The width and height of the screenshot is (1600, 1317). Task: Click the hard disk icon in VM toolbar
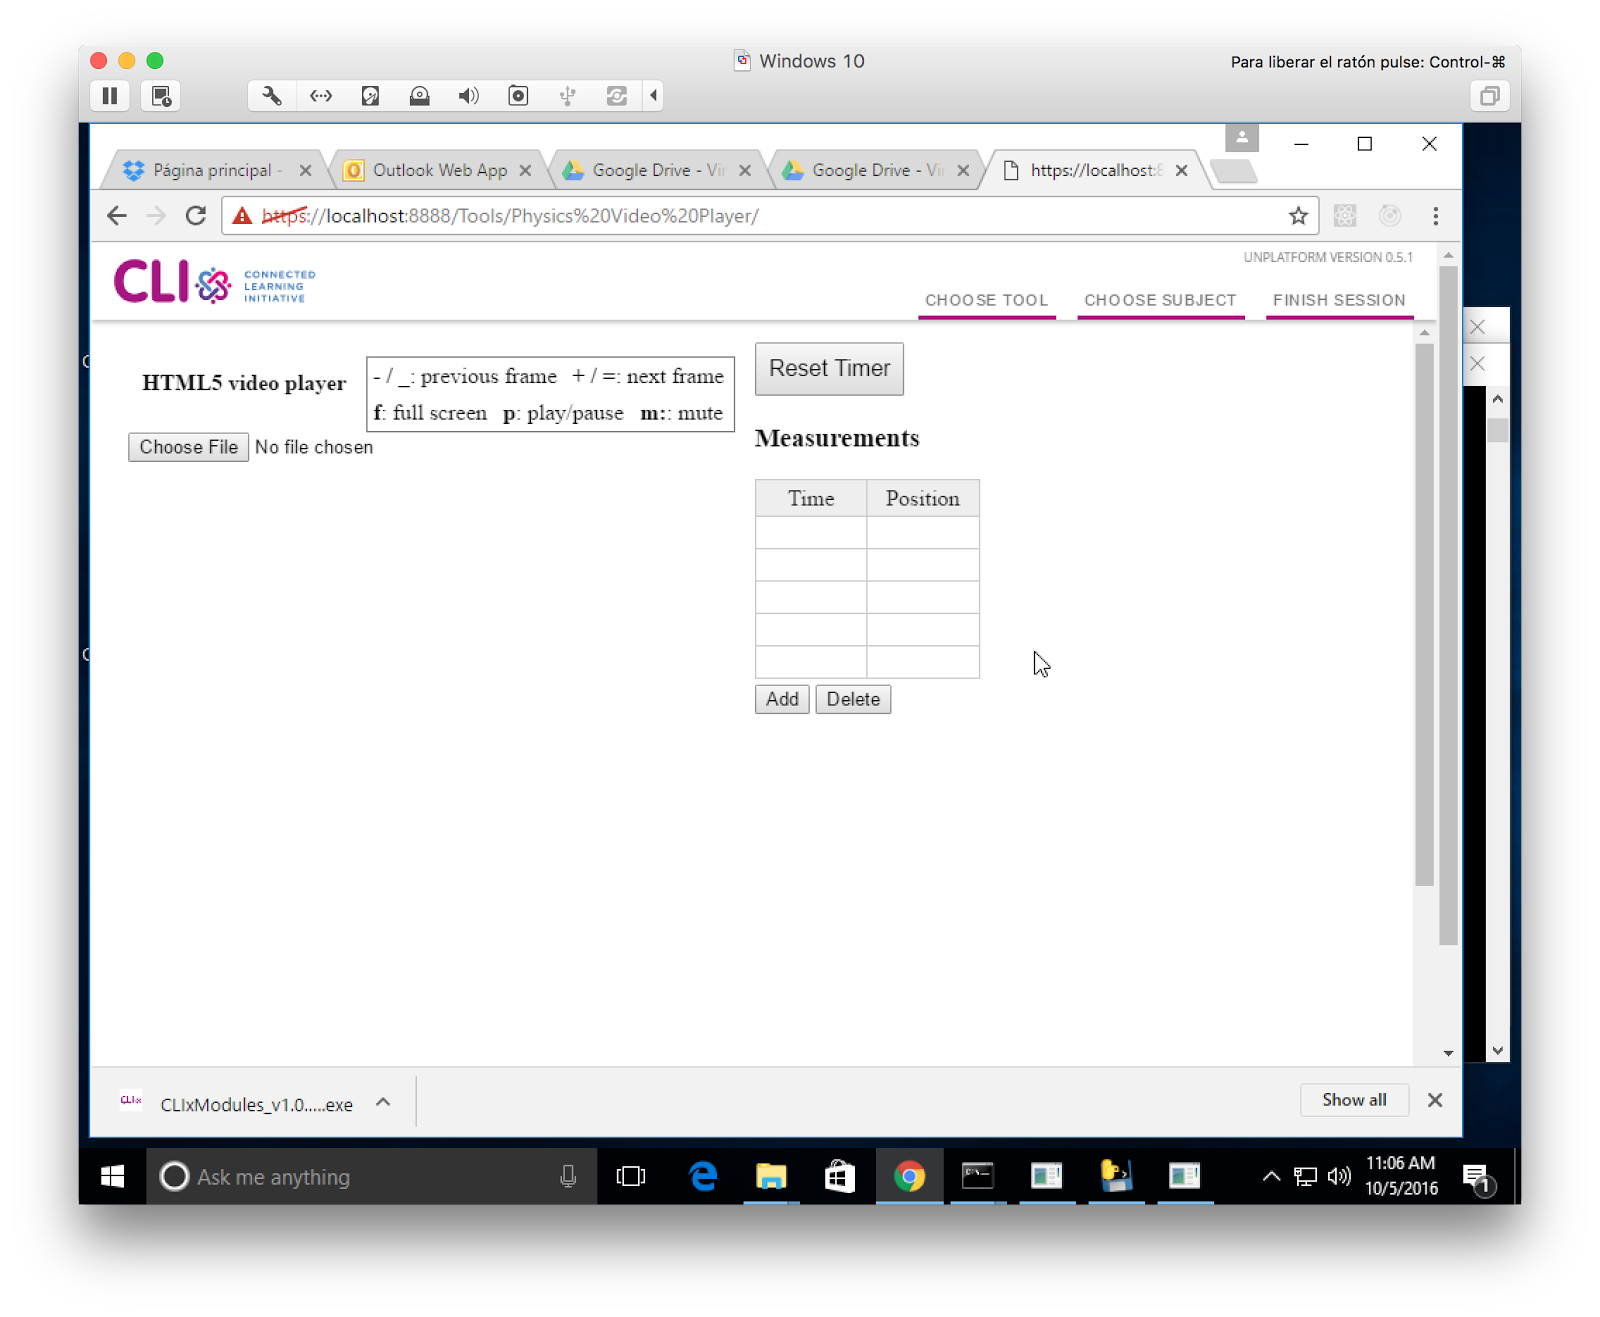370,96
